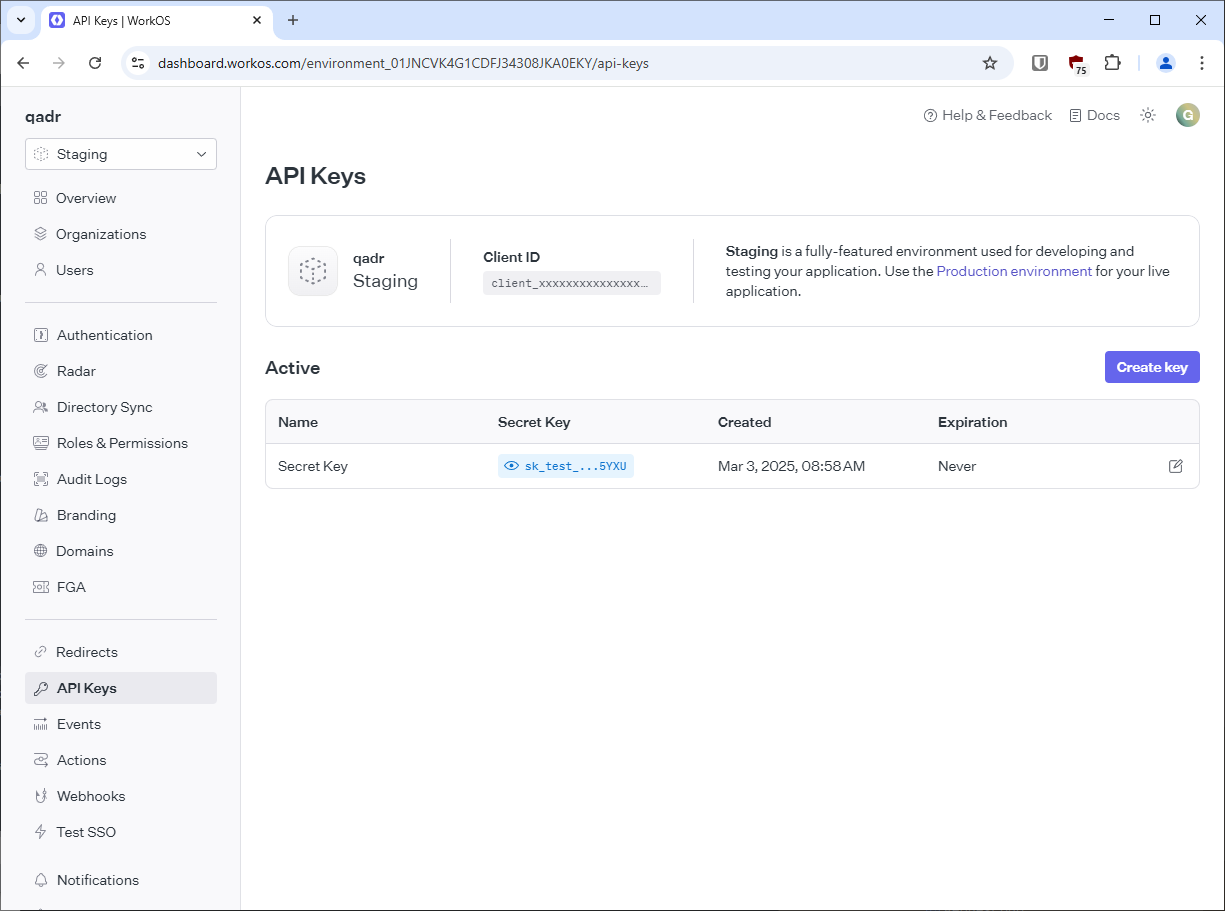Edit the secret key expiration
Screen dimensions: 1225x911
[1176, 465]
